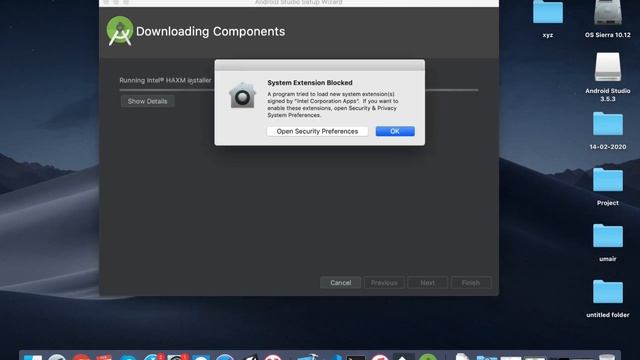This screenshot has height=360, width=640.
Task: Click the grayed-out Previous button
Action: tap(384, 282)
